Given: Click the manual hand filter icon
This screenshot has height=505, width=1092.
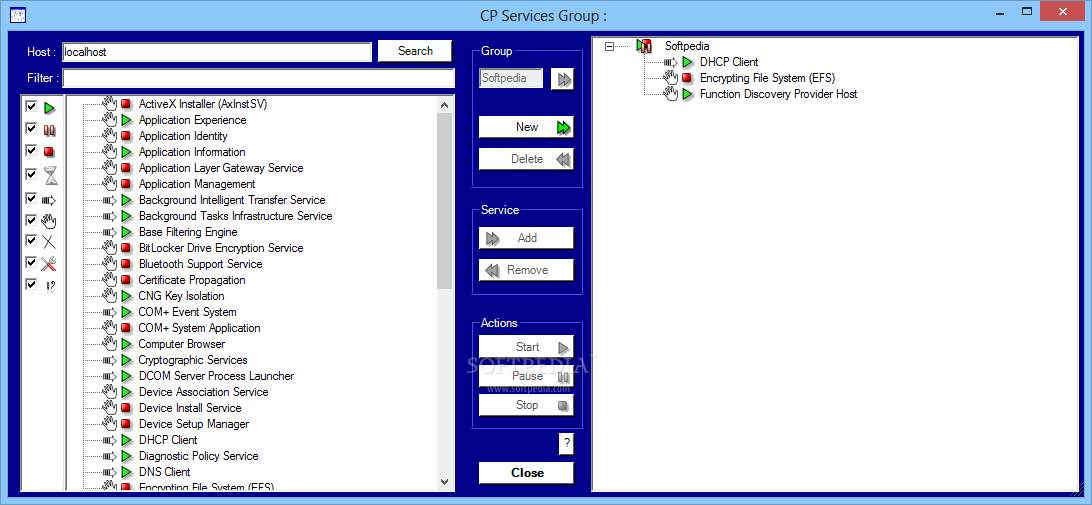Looking at the screenshot, I should (49, 222).
